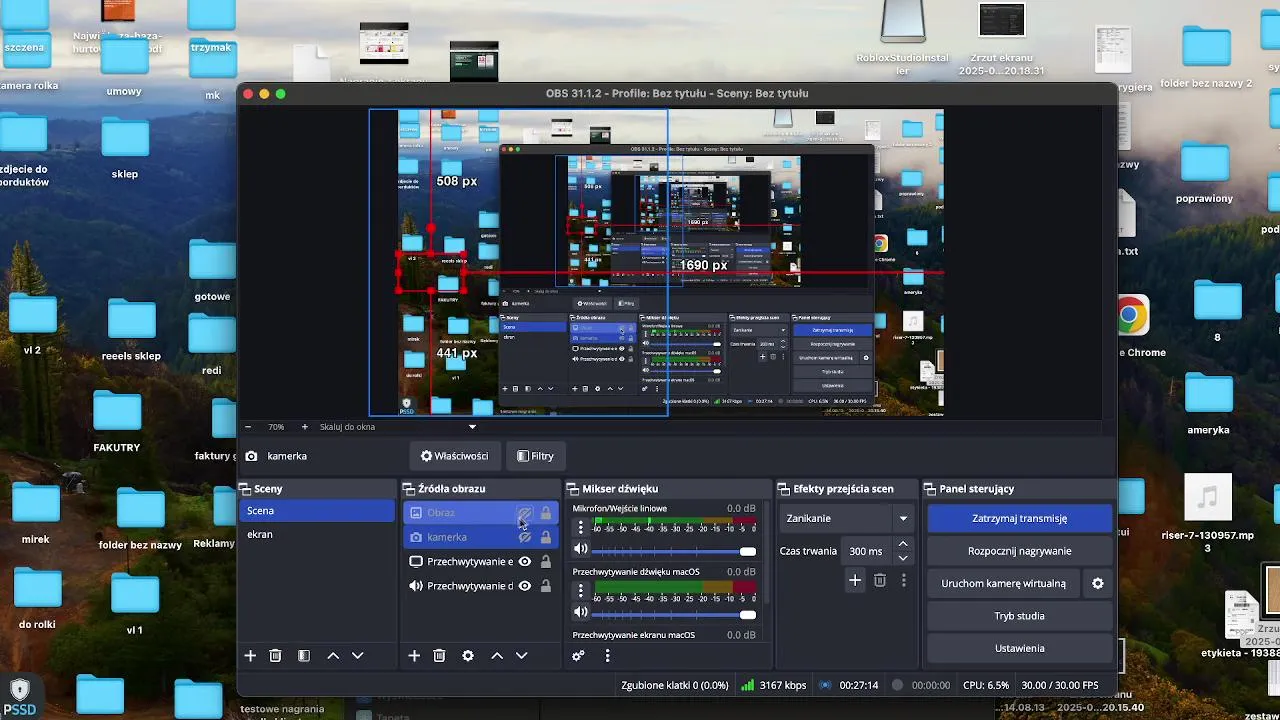
Task: Delete the selected scene with trash icon
Action: click(276, 656)
